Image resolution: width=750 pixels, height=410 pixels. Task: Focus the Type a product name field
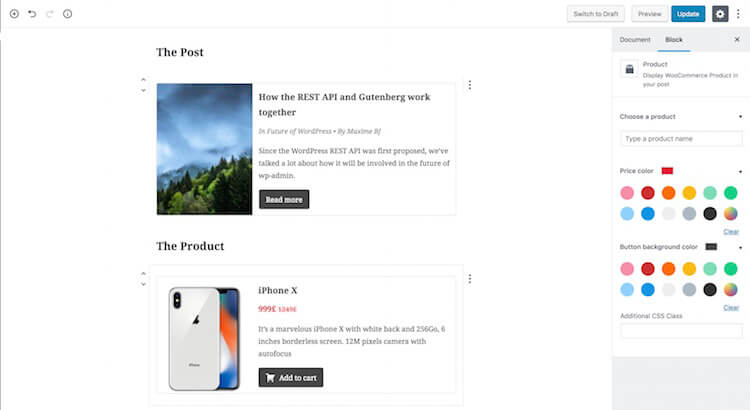[681, 139]
